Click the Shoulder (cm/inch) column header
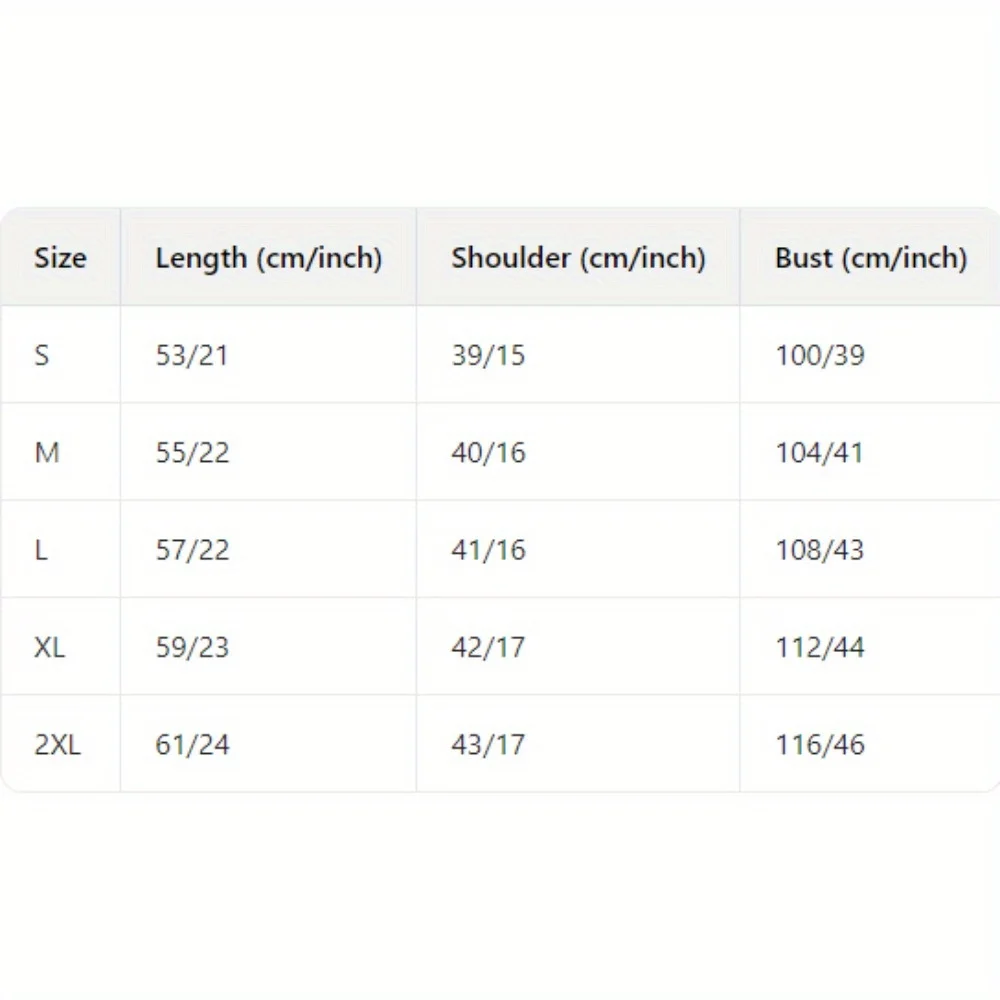 click(x=578, y=258)
